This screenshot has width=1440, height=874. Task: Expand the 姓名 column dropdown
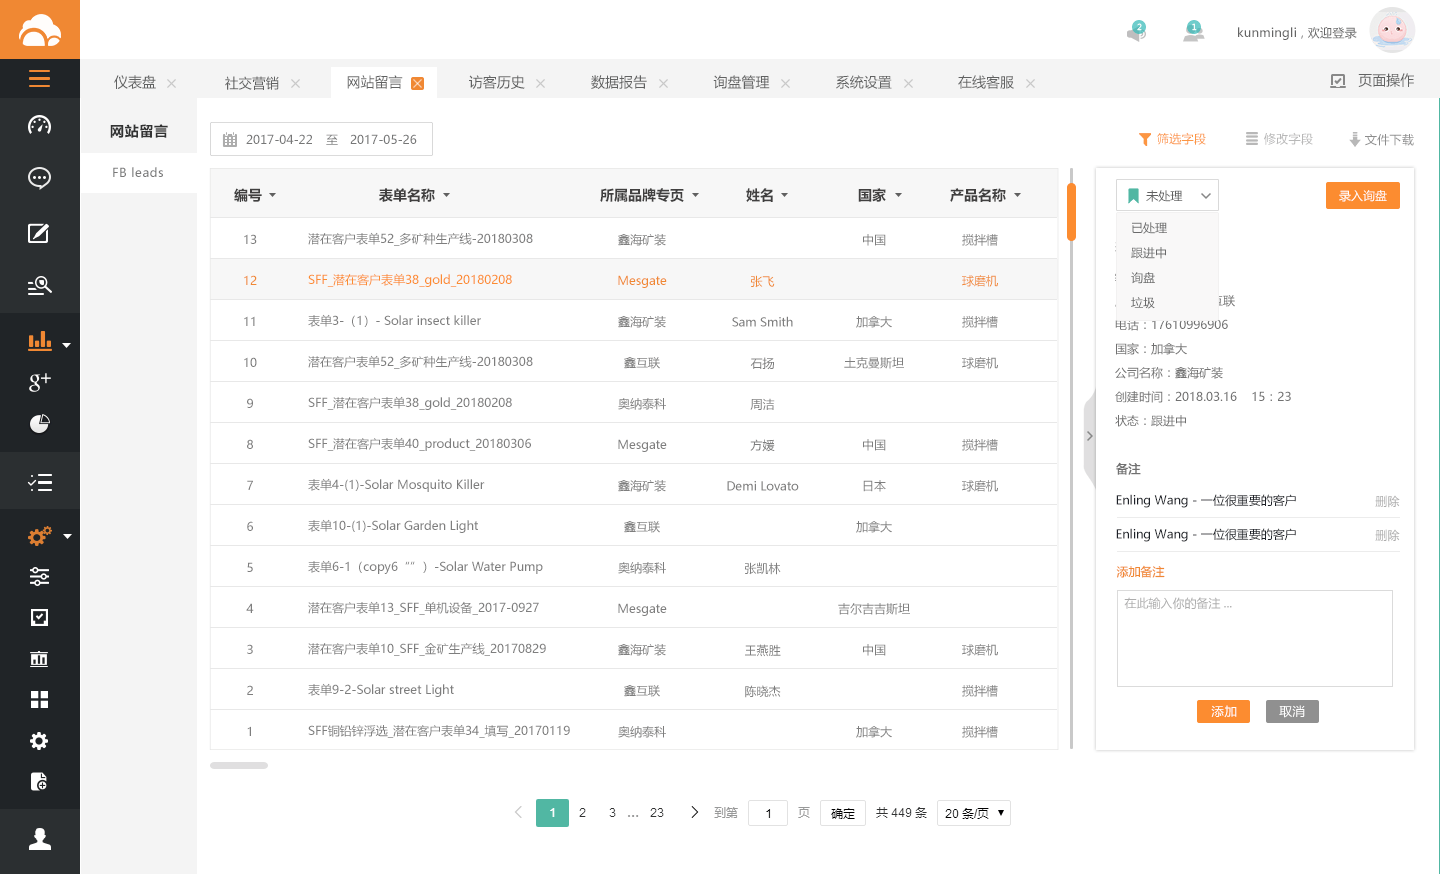coord(784,196)
